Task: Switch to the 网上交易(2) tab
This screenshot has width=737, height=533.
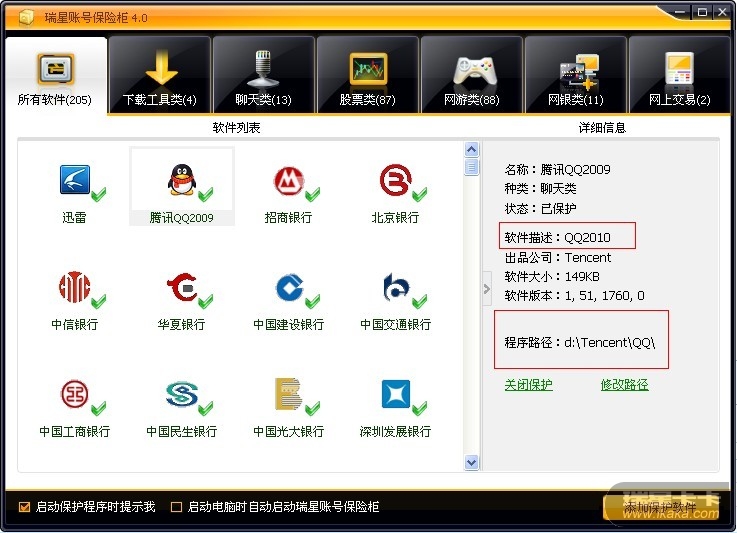Action: tap(680, 75)
